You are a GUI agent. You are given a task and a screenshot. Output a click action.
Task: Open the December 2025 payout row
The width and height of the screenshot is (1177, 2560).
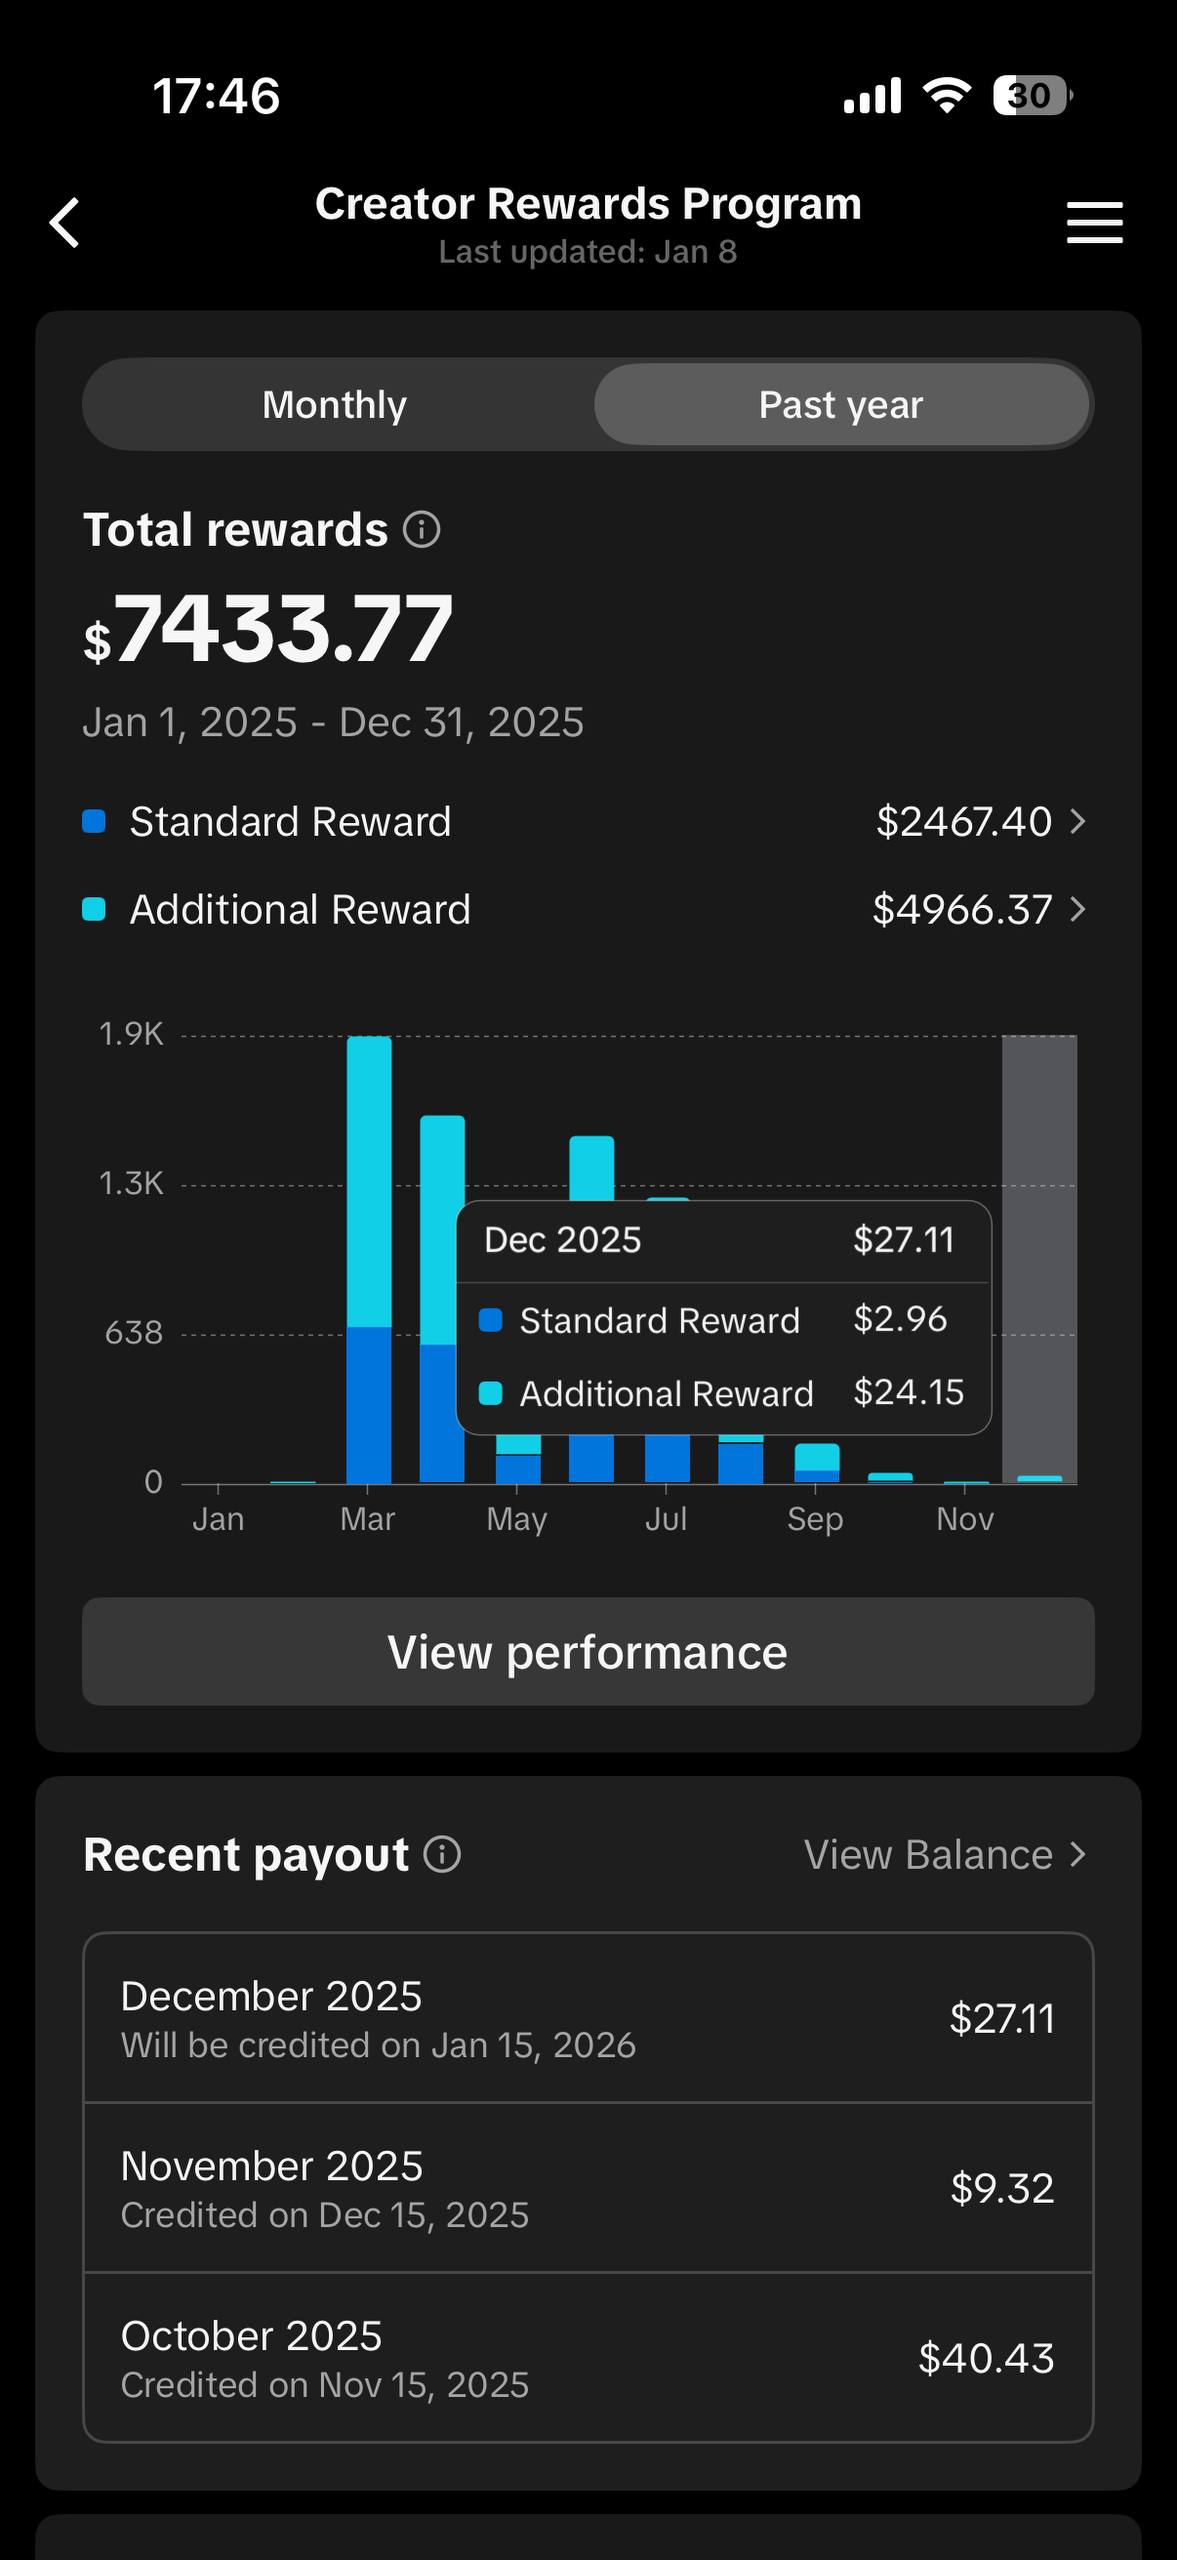588,2018
